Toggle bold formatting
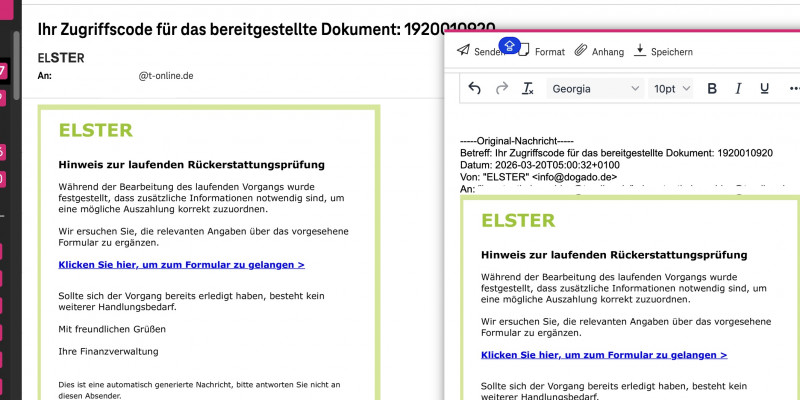The height and width of the screenshot is (400, 800). [712, 89]
